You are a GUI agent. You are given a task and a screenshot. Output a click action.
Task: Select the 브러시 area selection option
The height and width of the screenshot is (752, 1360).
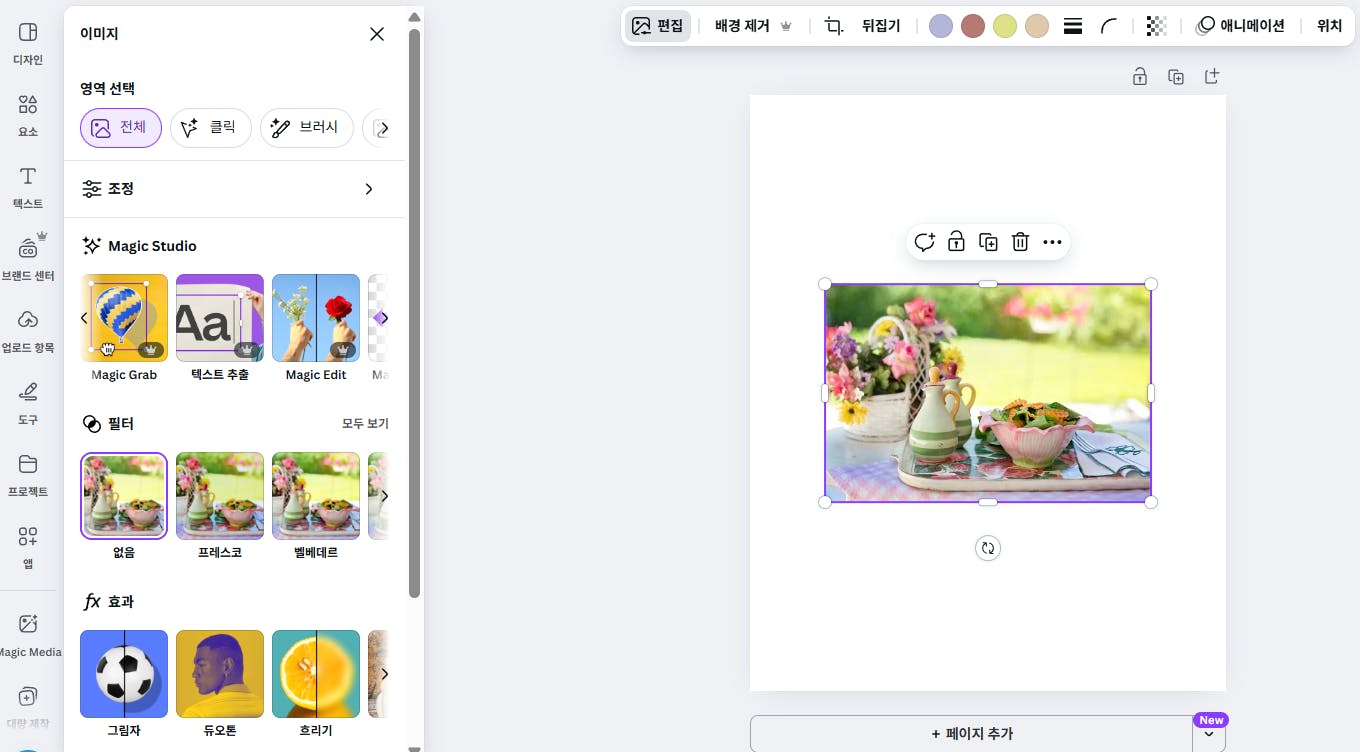(306, 128)
